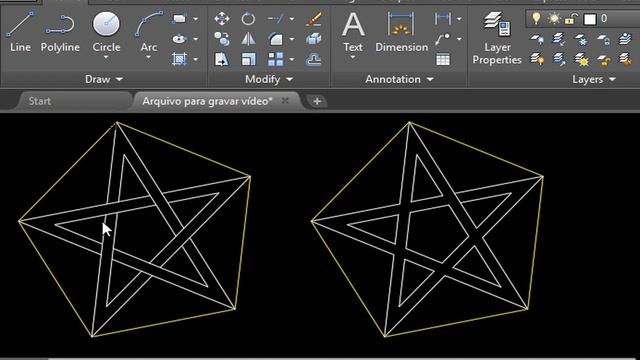
Task: Open the Leader dropdown arrow
Action: tap(459, 39)
